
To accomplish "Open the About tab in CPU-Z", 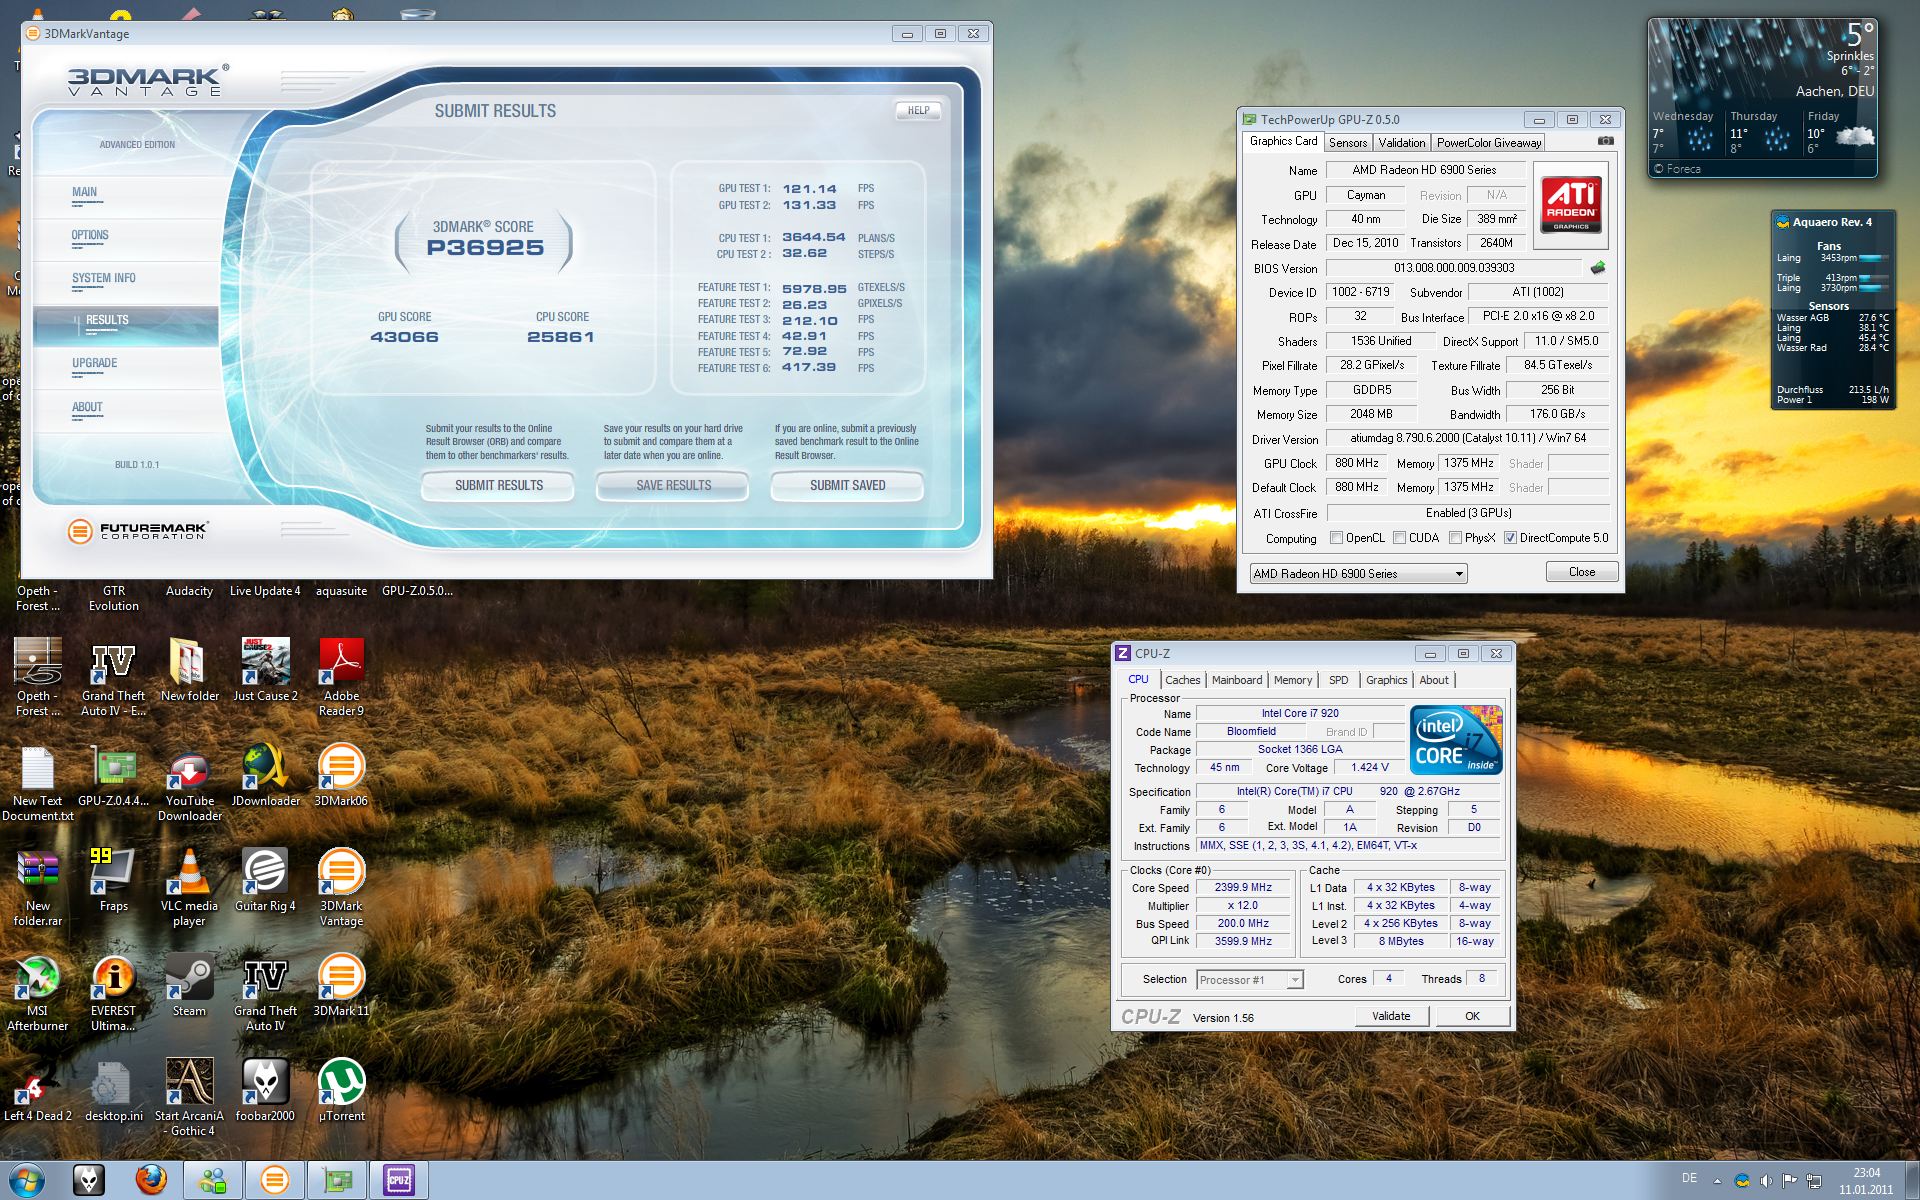I will 1434,680.
